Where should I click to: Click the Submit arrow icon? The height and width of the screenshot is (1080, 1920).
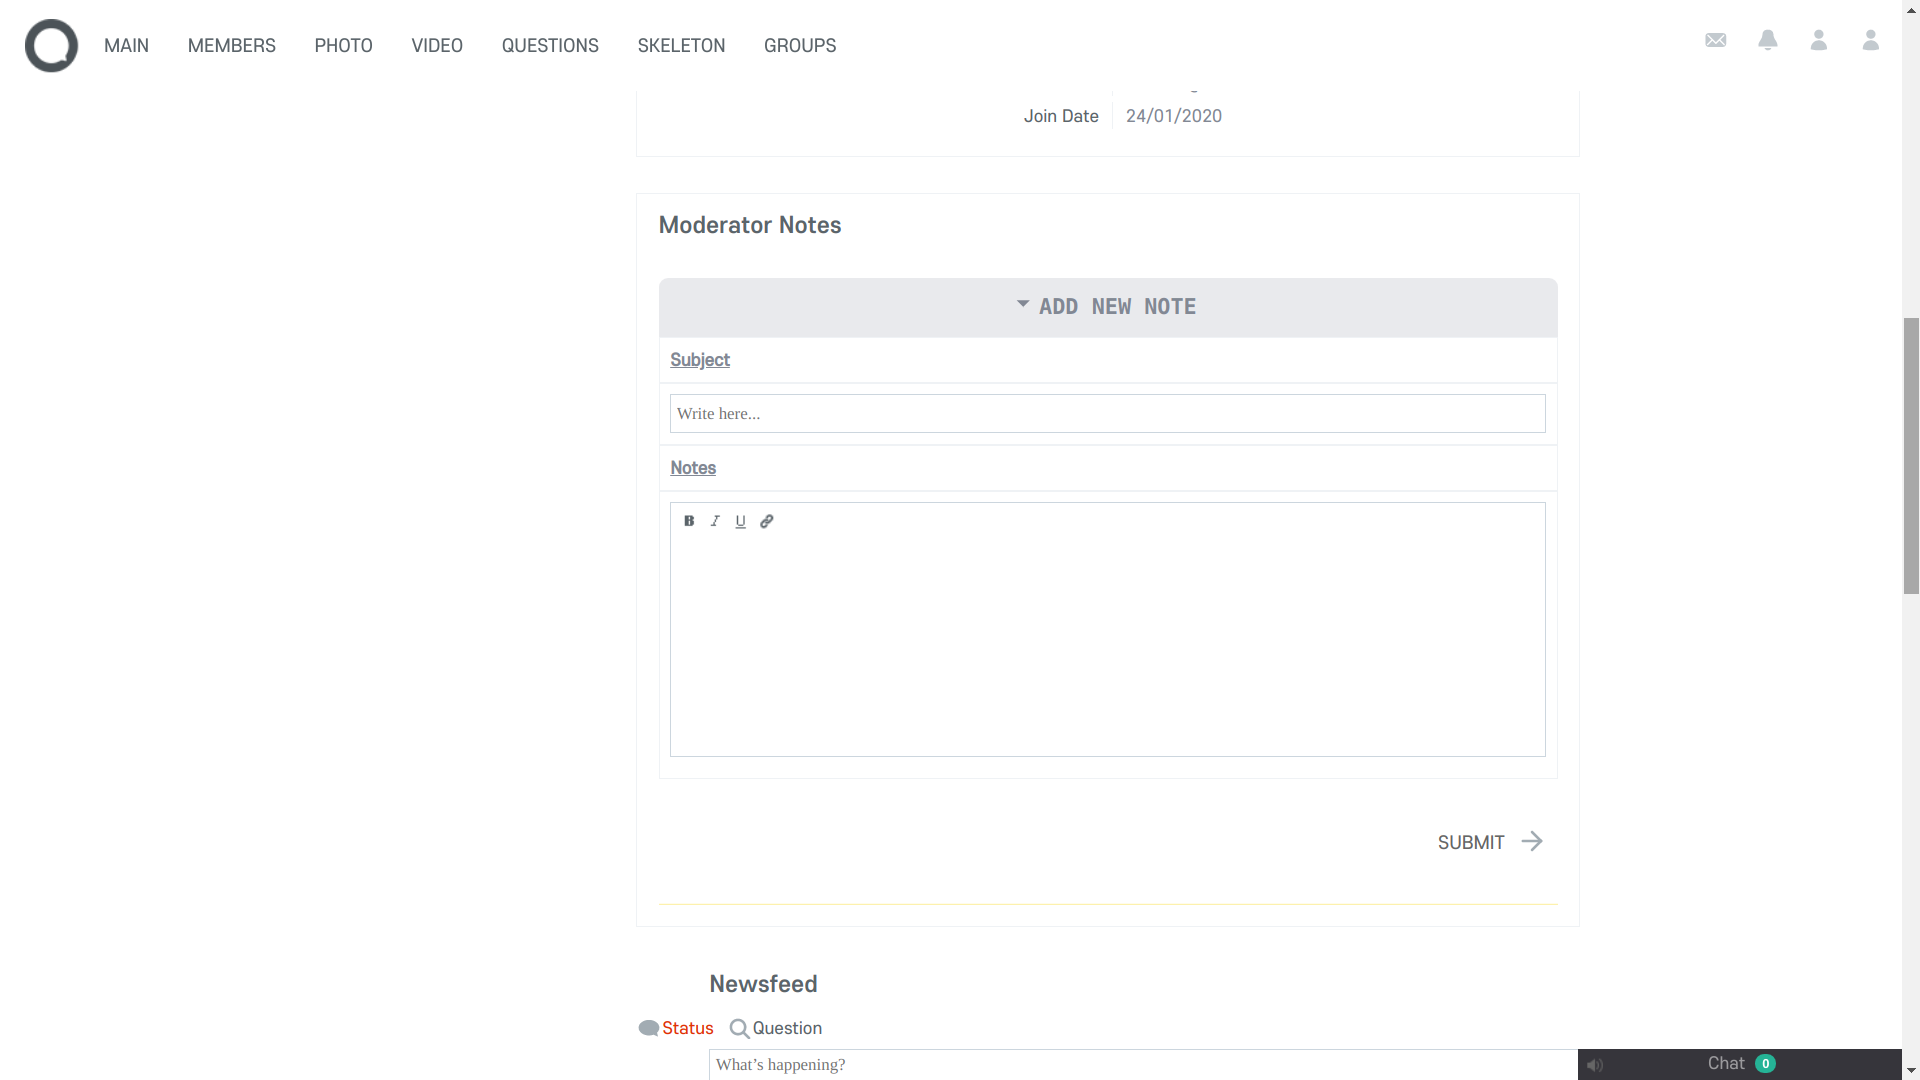pos(1532,842)
